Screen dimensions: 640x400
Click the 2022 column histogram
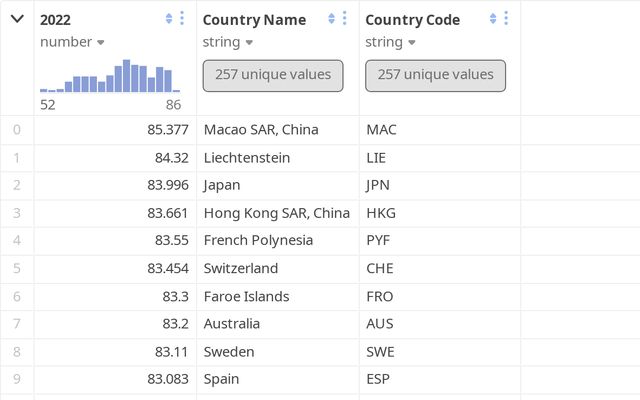110,76
